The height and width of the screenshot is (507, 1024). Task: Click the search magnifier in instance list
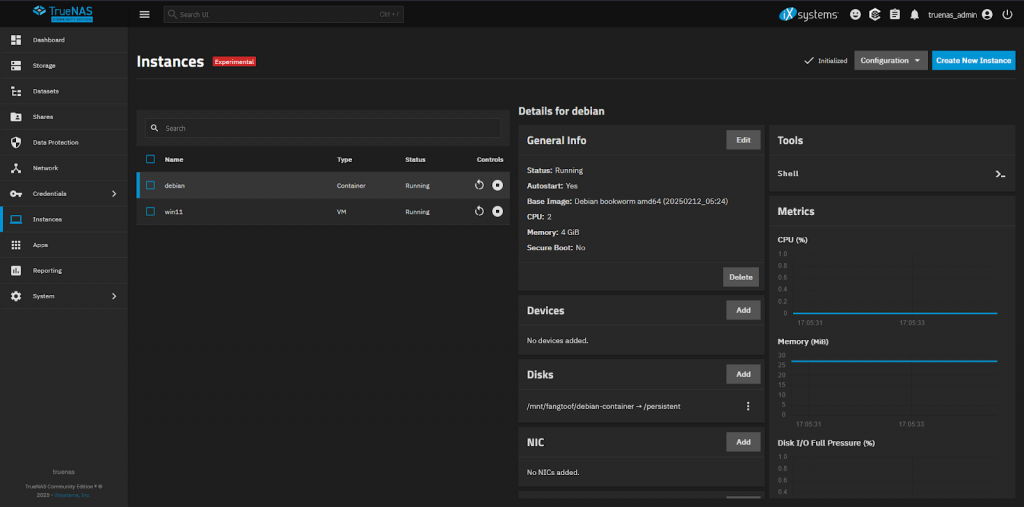pyautogui.click(x=155, y=128)
